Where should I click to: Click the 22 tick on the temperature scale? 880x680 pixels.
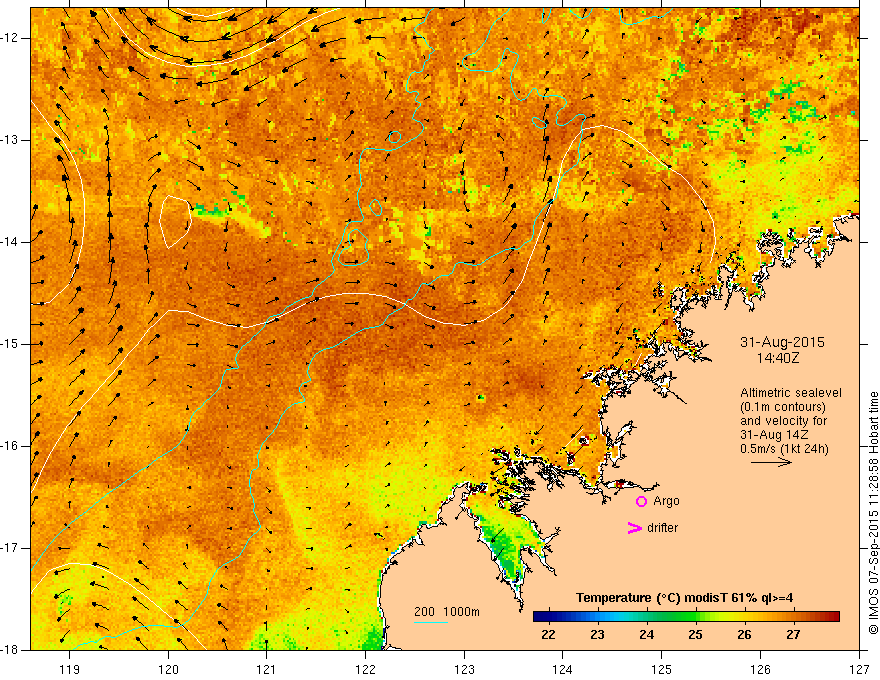click(x=548, y=635)
